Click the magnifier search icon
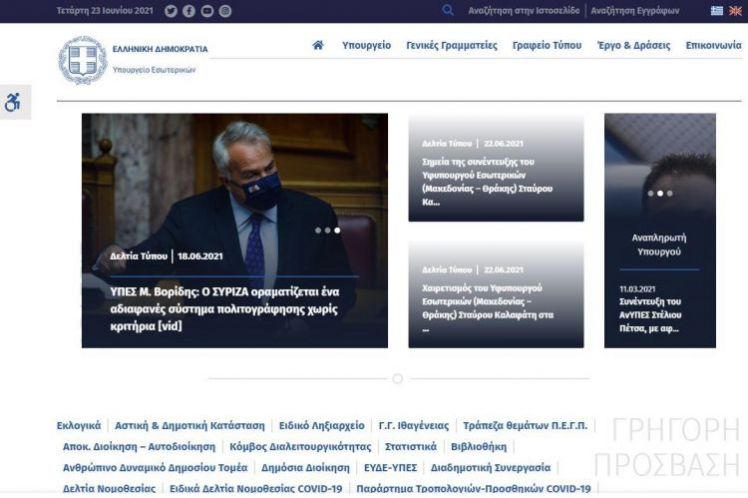This screenshot has height=498, width=748. pyautogui.click(x=448, y=11)
